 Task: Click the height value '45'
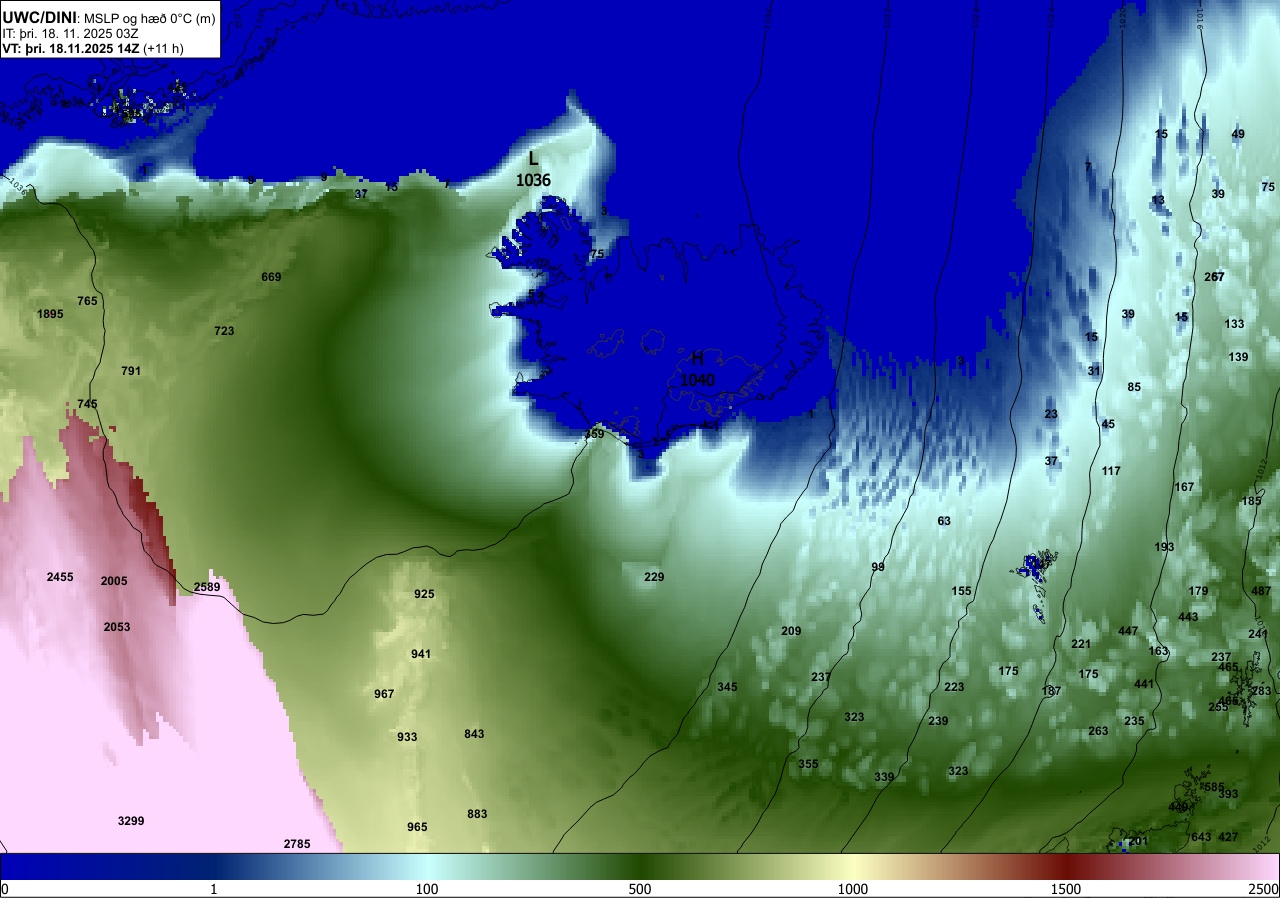(x=1108, y=424)
